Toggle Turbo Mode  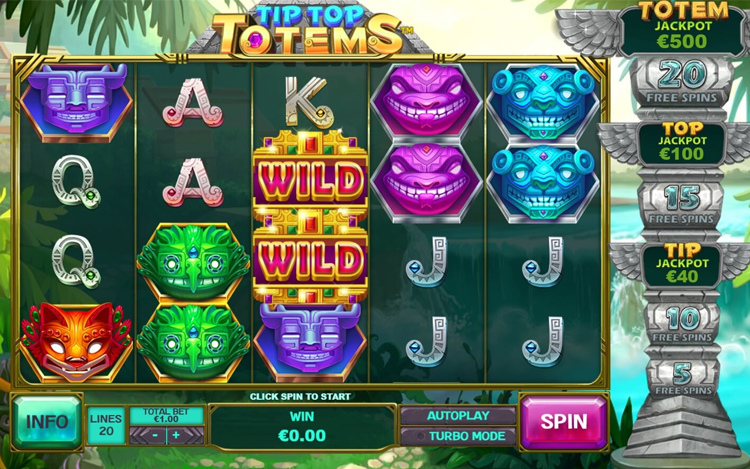coord(458,436)
